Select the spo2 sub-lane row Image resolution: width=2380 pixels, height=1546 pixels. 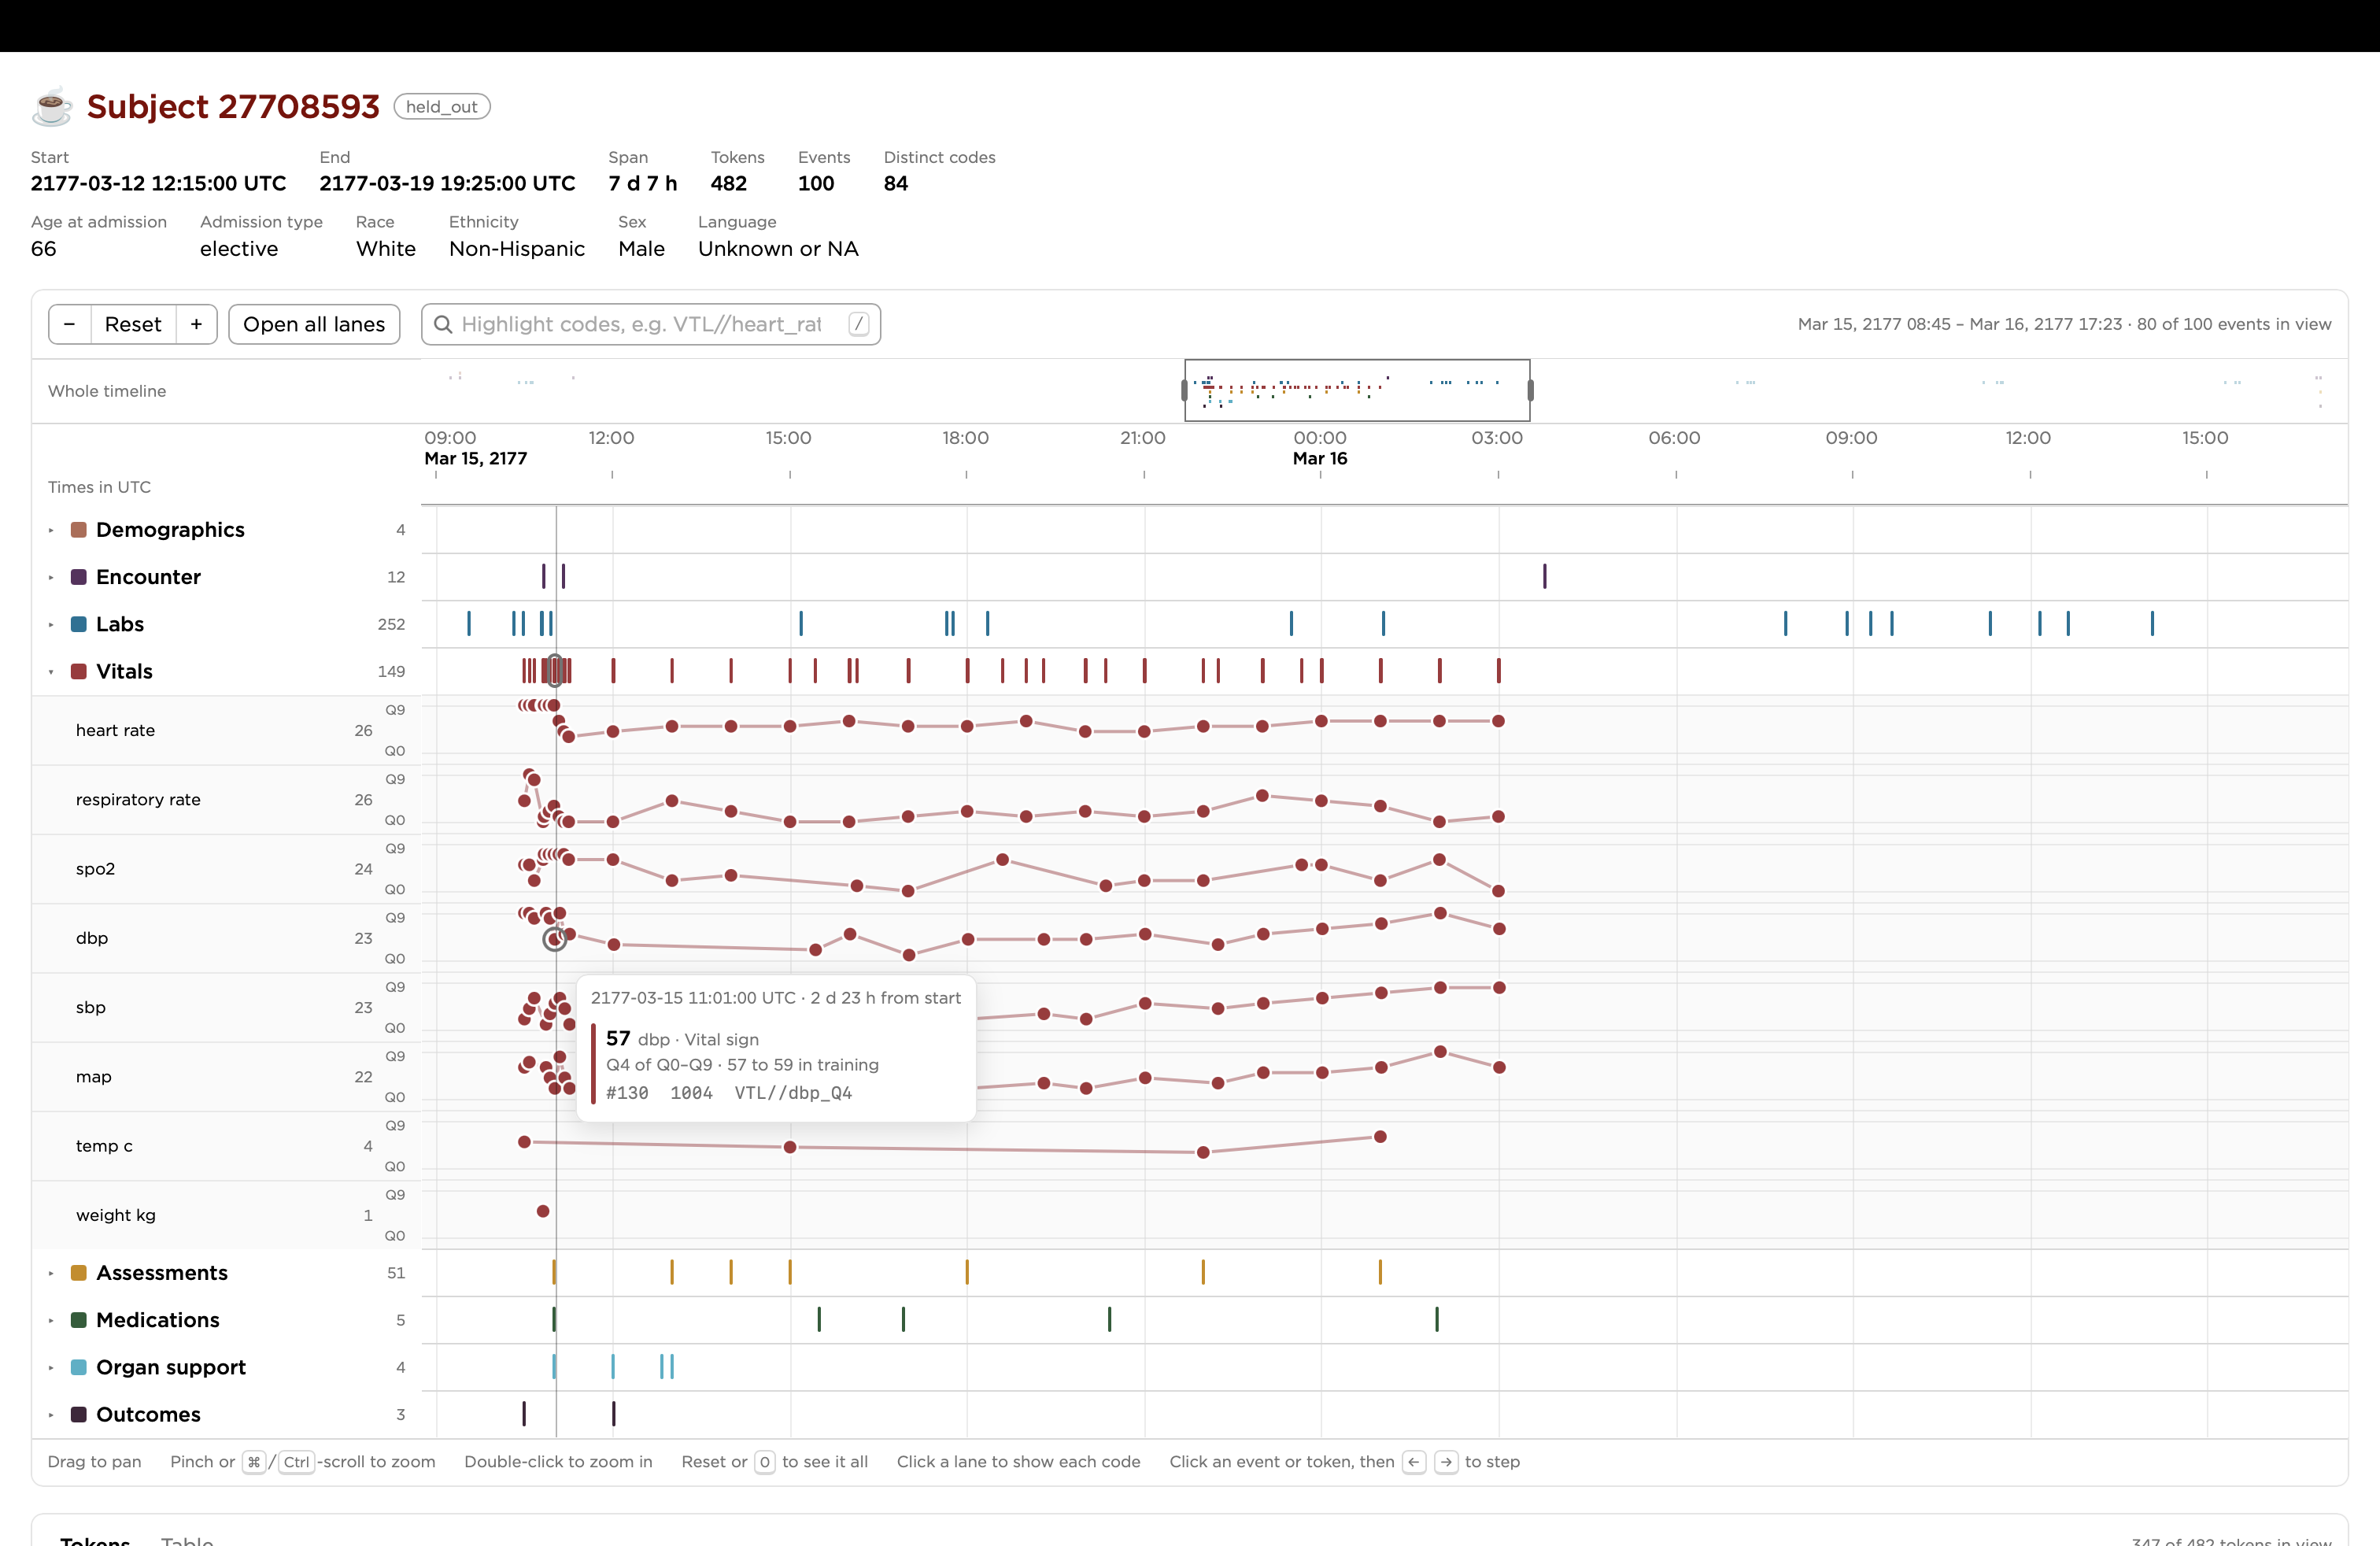coord(226,868)
